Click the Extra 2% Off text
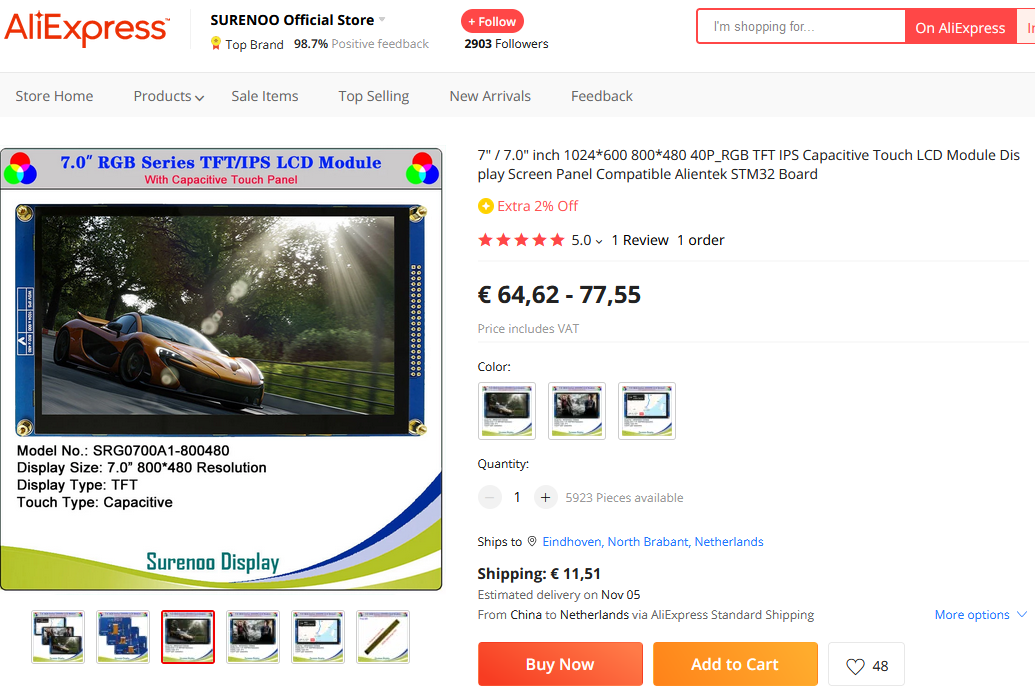This screenshot has height=690, width=1035. (537, 206)
